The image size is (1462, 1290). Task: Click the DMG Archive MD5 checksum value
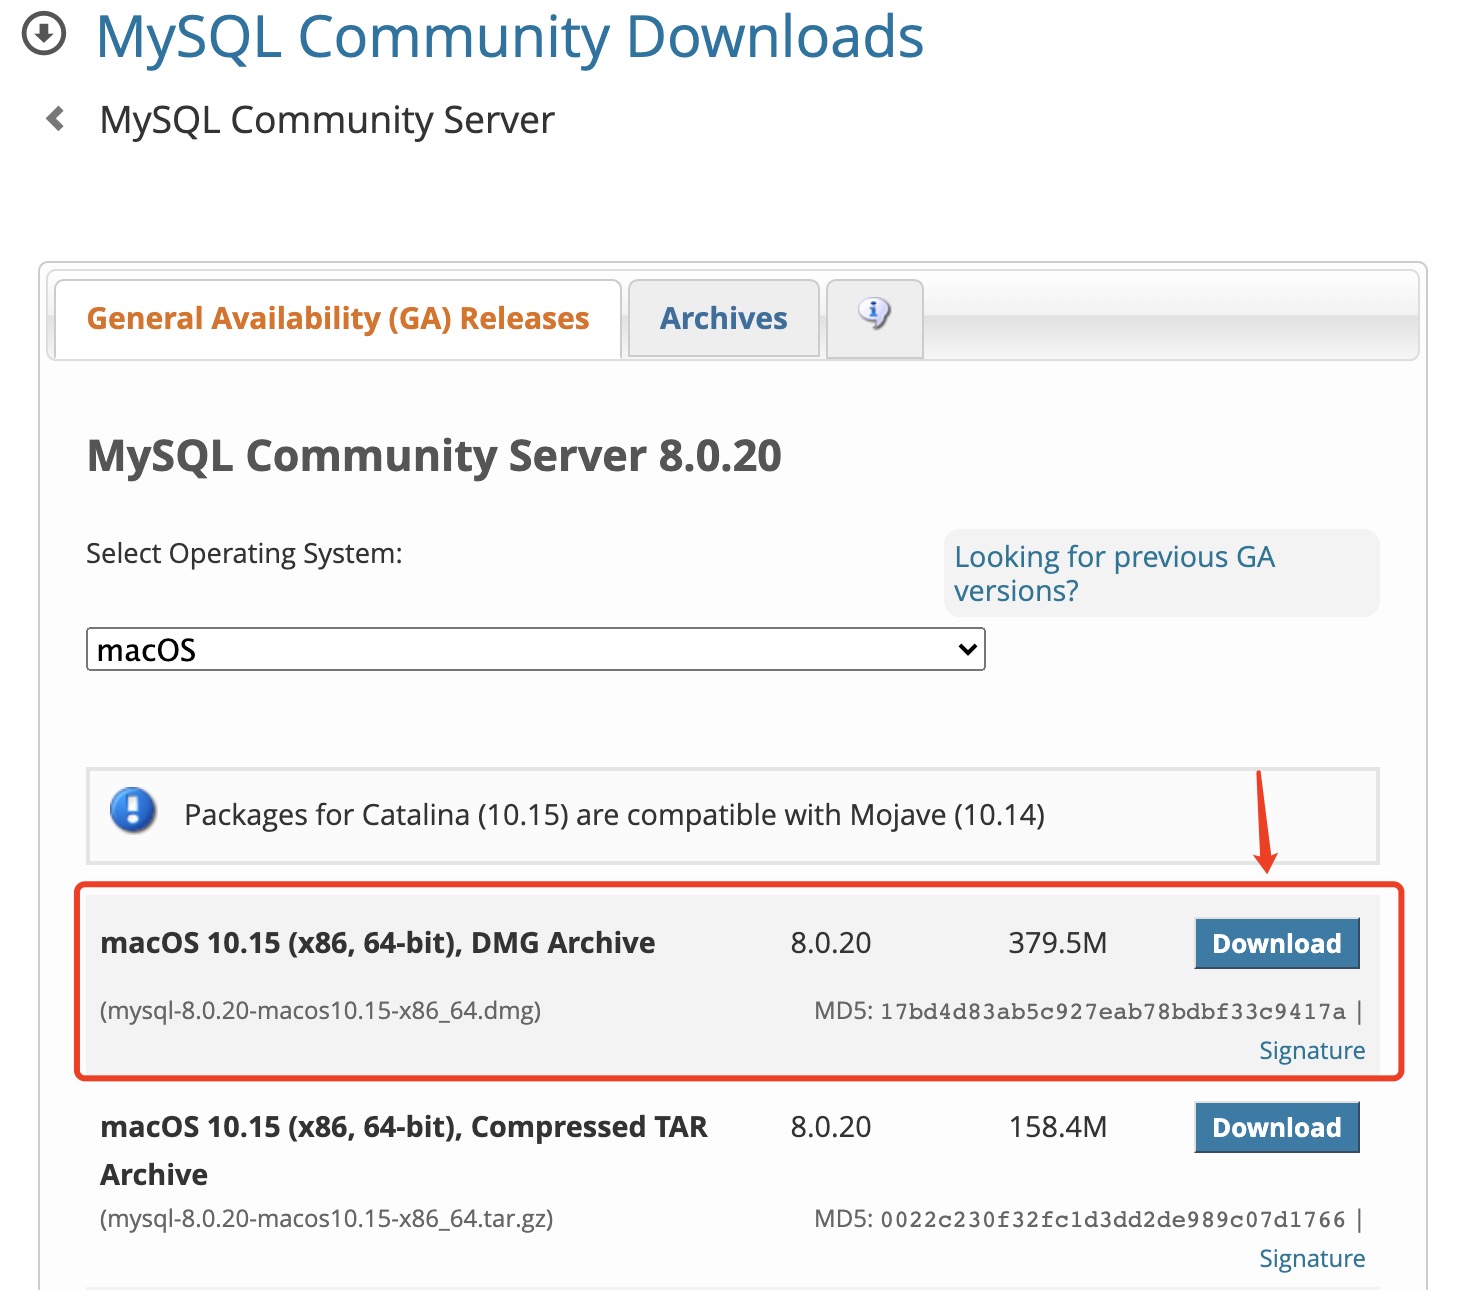(1113, 1011)
